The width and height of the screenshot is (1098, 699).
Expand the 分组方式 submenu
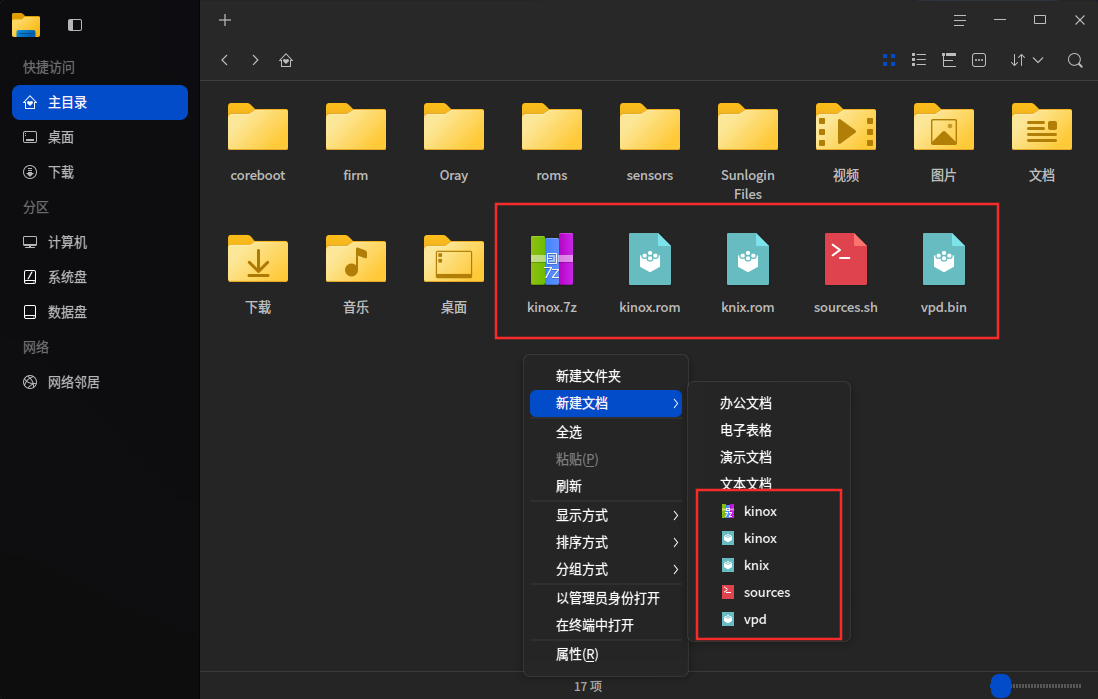coord(606,569)
